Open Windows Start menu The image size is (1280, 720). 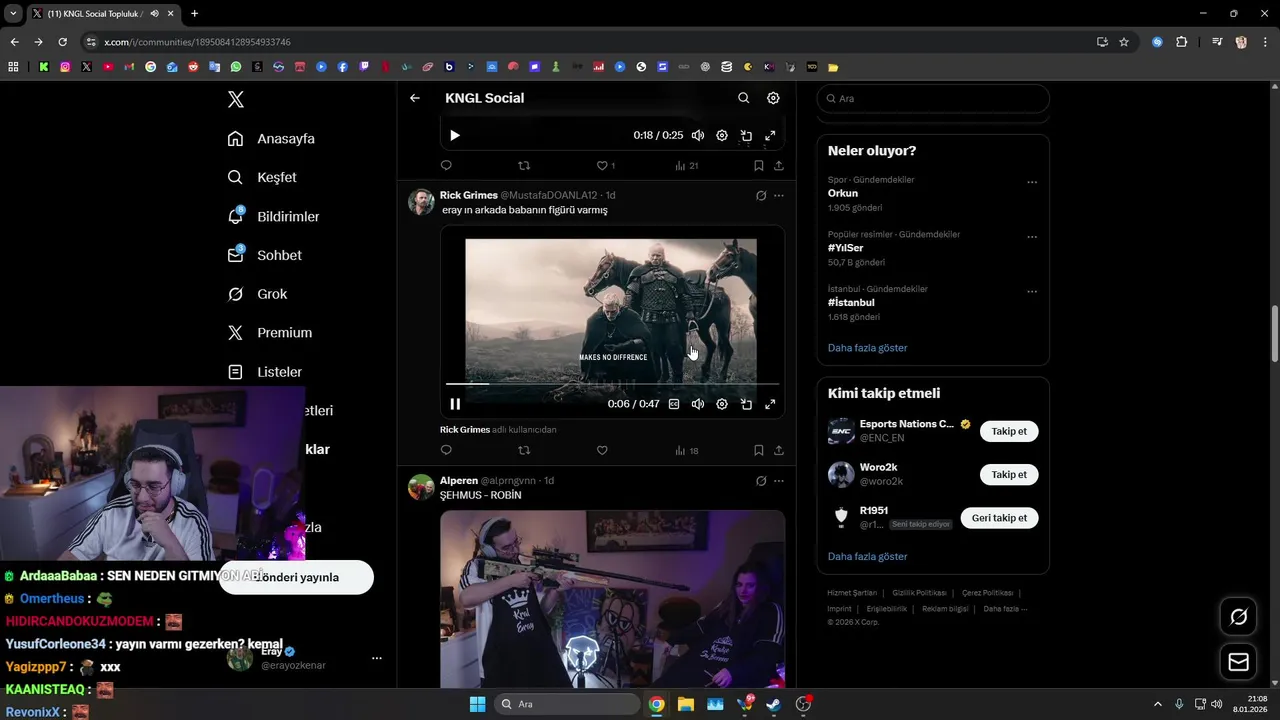(x=477, y=704)
